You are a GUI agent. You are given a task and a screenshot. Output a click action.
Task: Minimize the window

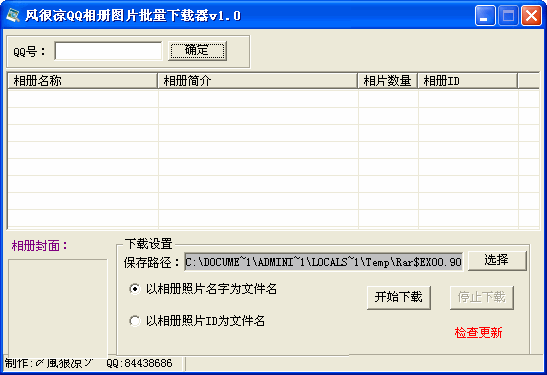(485, 16)
